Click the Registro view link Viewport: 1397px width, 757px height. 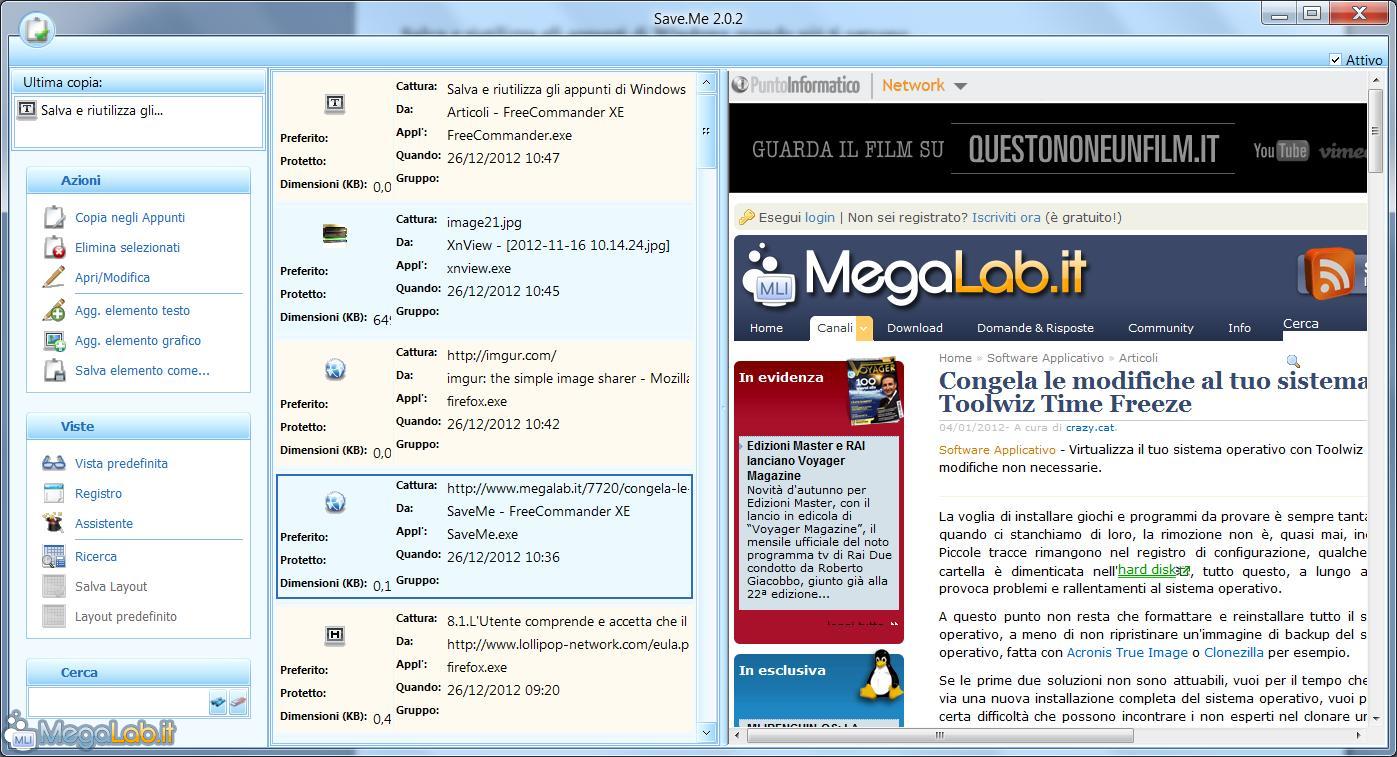(98, 494)
